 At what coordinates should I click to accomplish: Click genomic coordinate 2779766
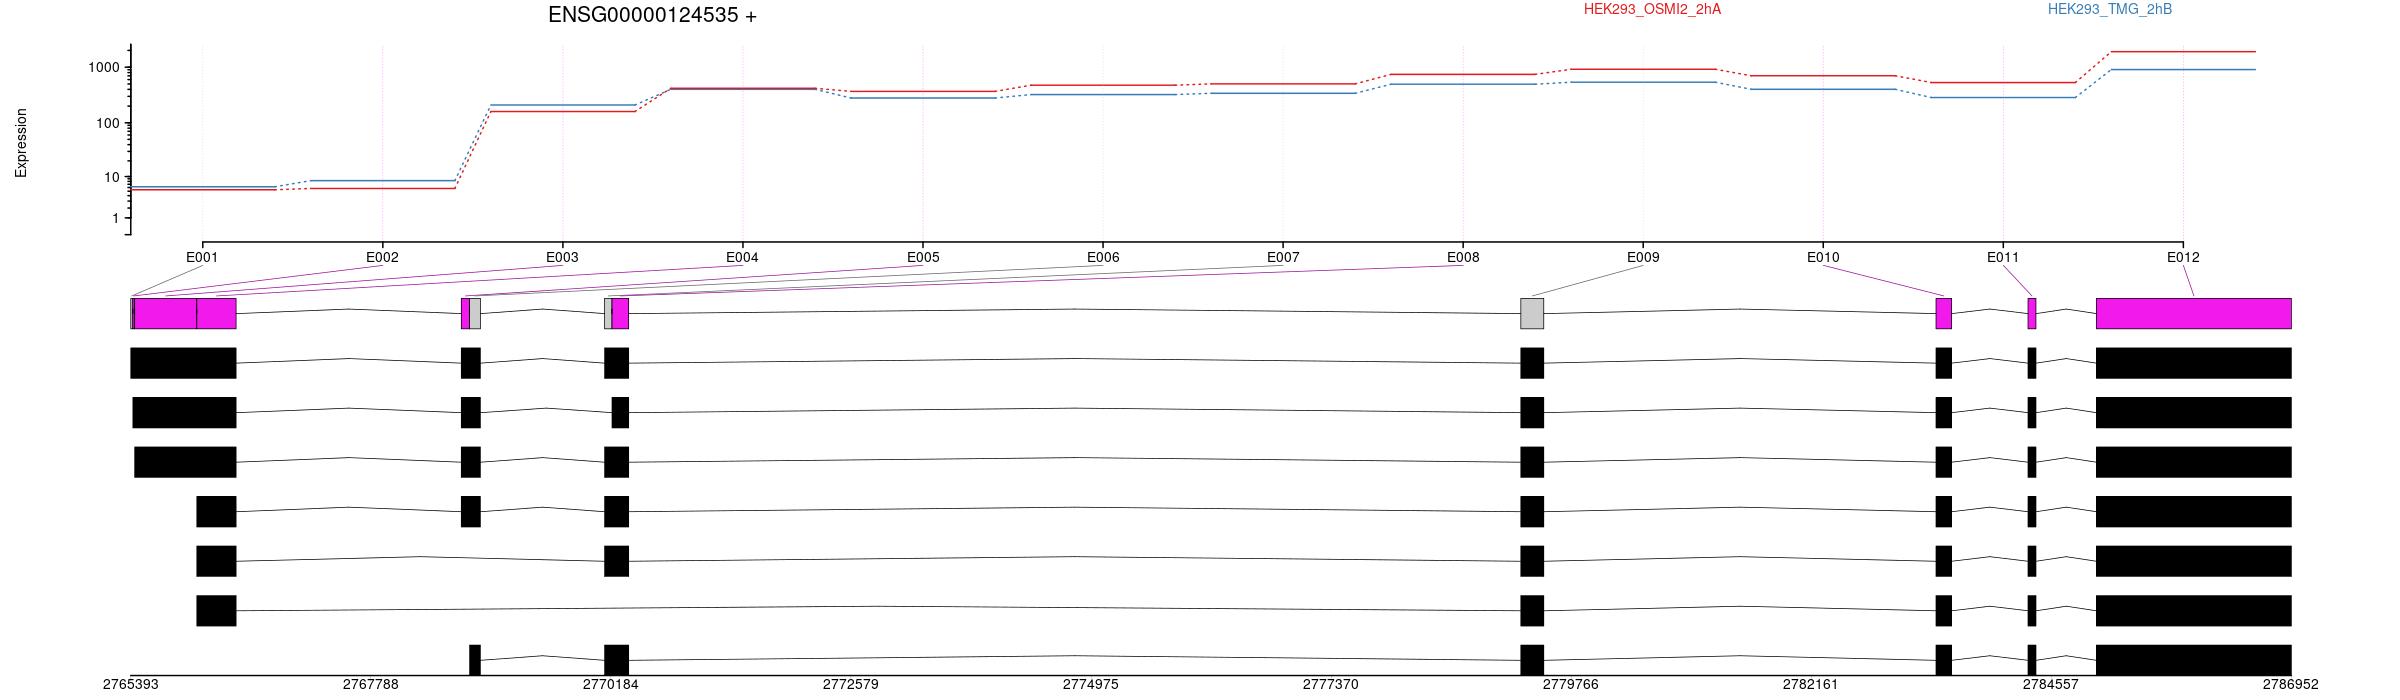1570,685
